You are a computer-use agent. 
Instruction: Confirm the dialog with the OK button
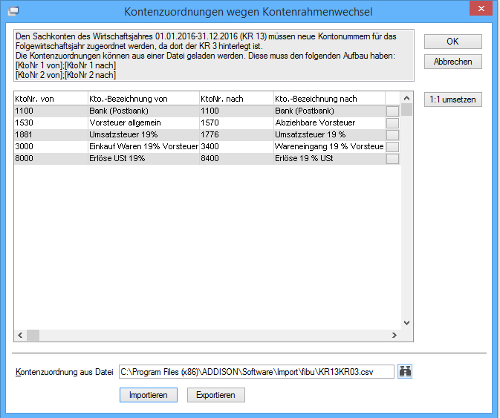[x=453, y=42]
